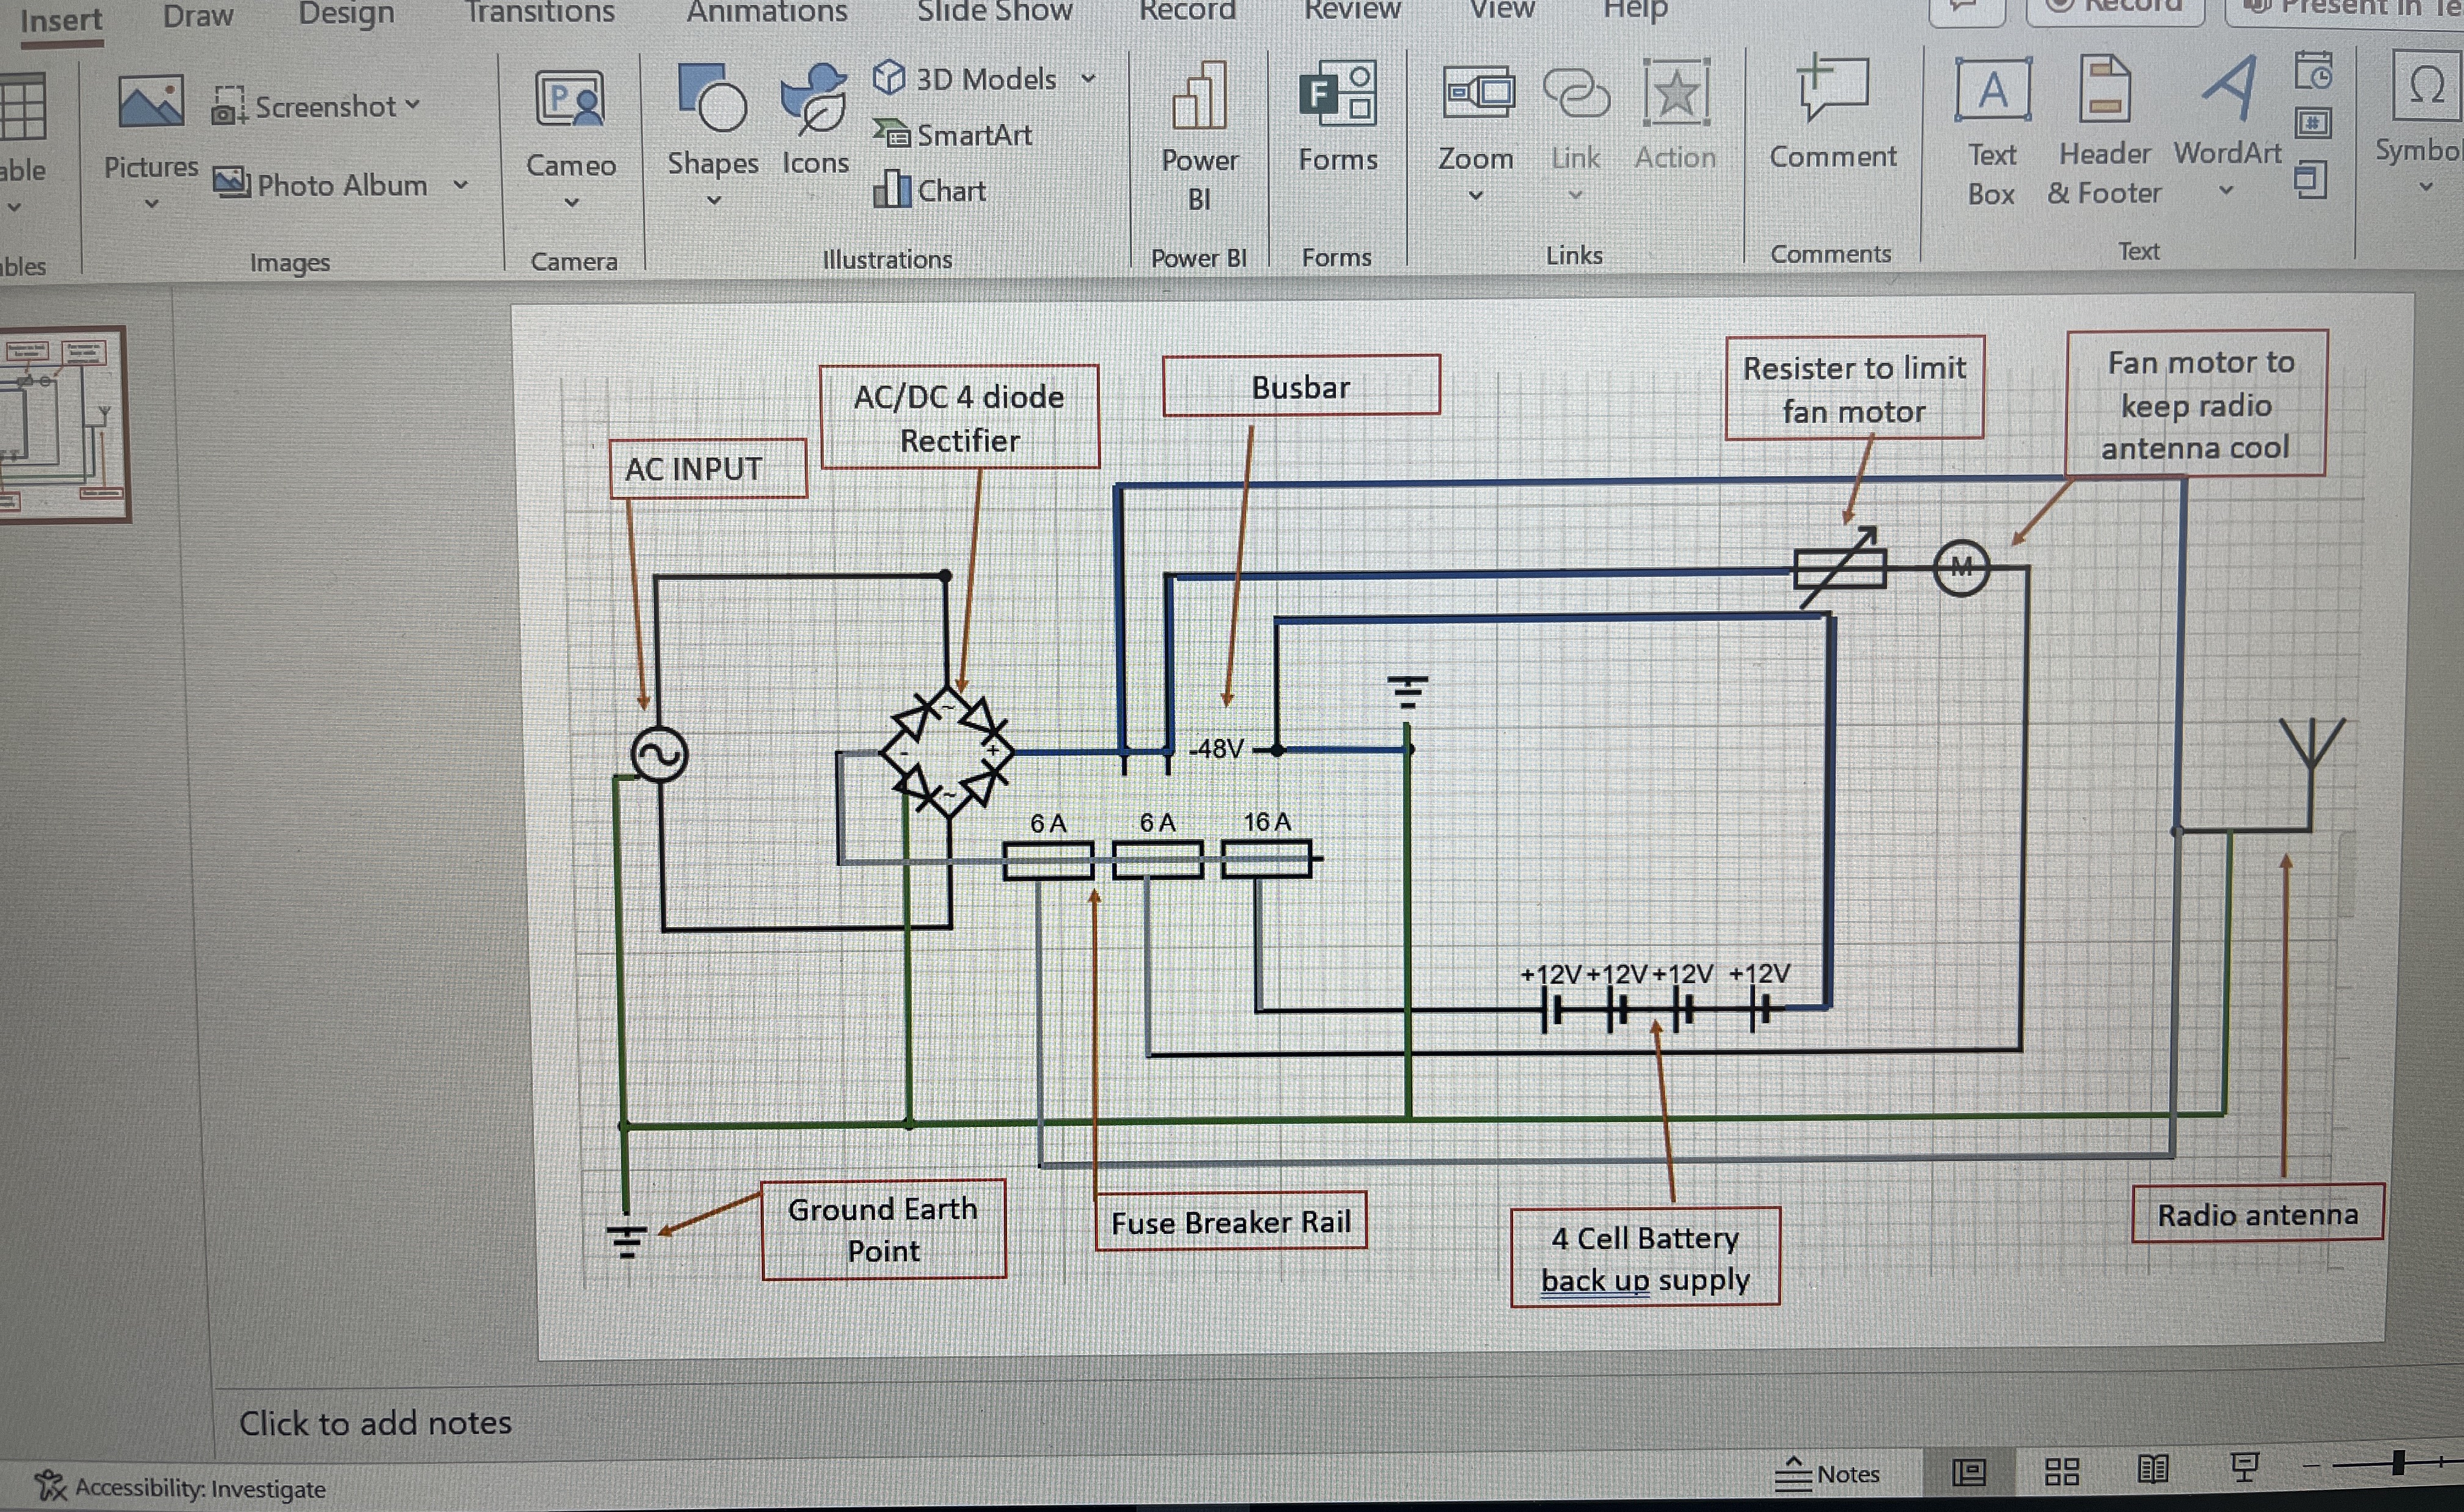Switch to Reading View
This screenshot has width=2464, height=1512.
[x=2152, y=1469]
